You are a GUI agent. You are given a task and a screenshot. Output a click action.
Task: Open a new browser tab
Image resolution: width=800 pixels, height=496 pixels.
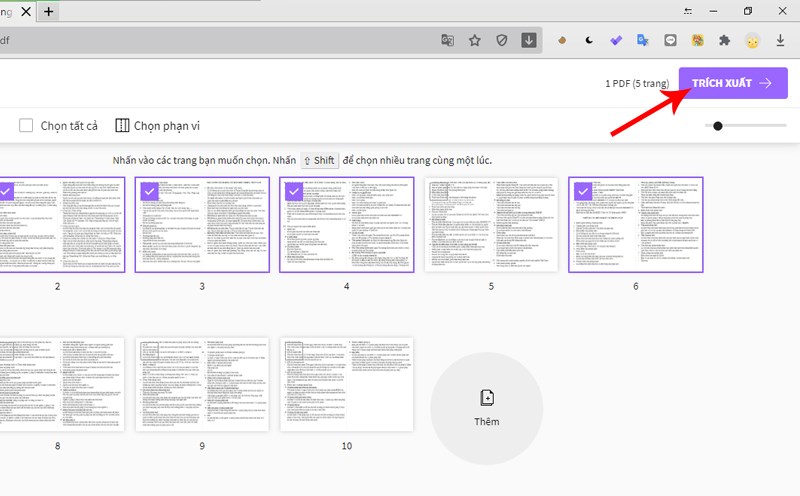[x=49, y=12]
